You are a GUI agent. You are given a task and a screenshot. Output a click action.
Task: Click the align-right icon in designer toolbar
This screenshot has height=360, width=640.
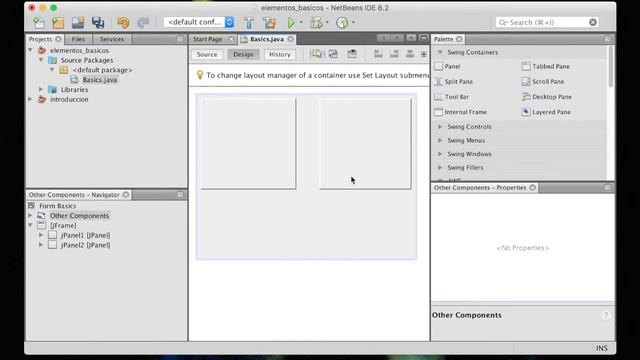394,54
